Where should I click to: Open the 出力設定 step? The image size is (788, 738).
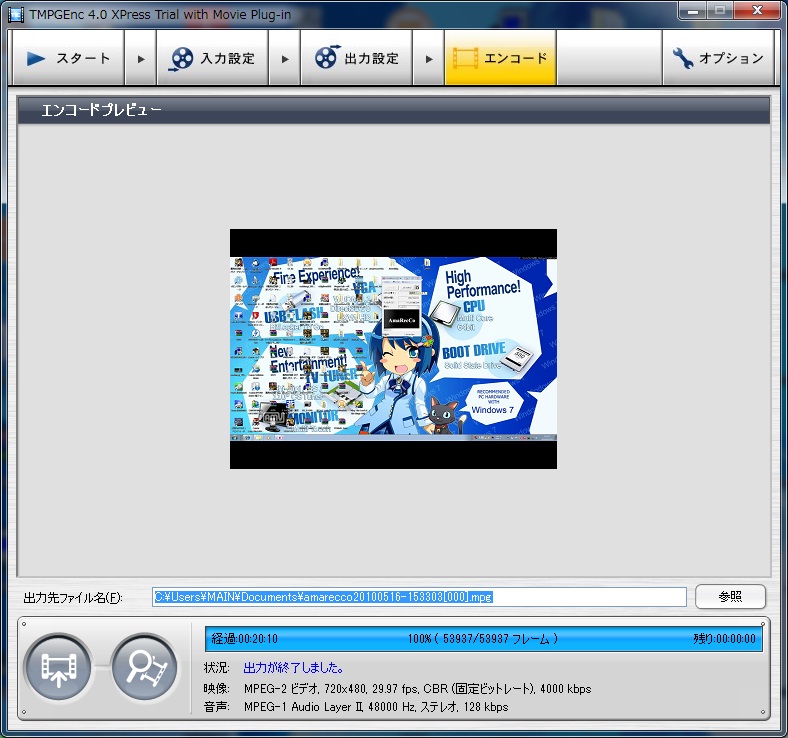point(356,58)
